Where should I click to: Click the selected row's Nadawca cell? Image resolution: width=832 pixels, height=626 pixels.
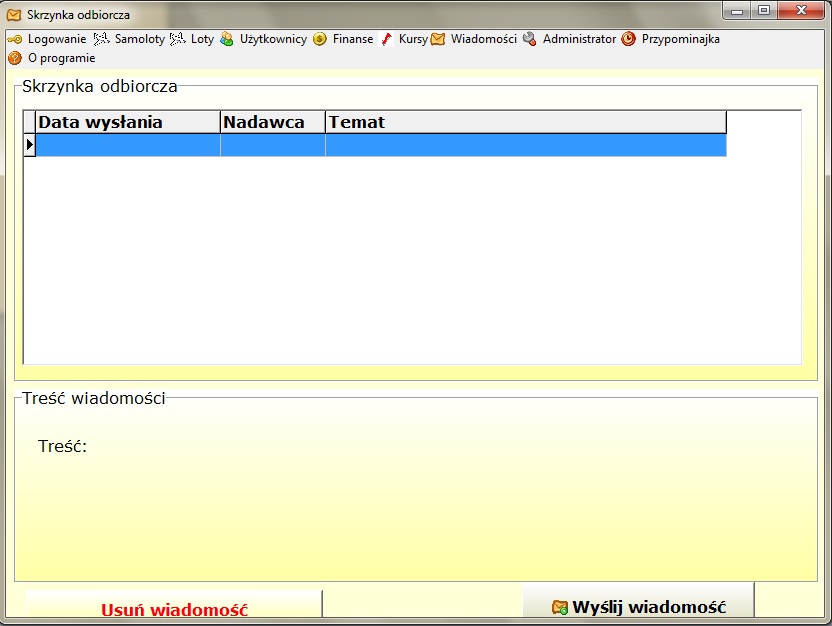(x=273, y=145)
